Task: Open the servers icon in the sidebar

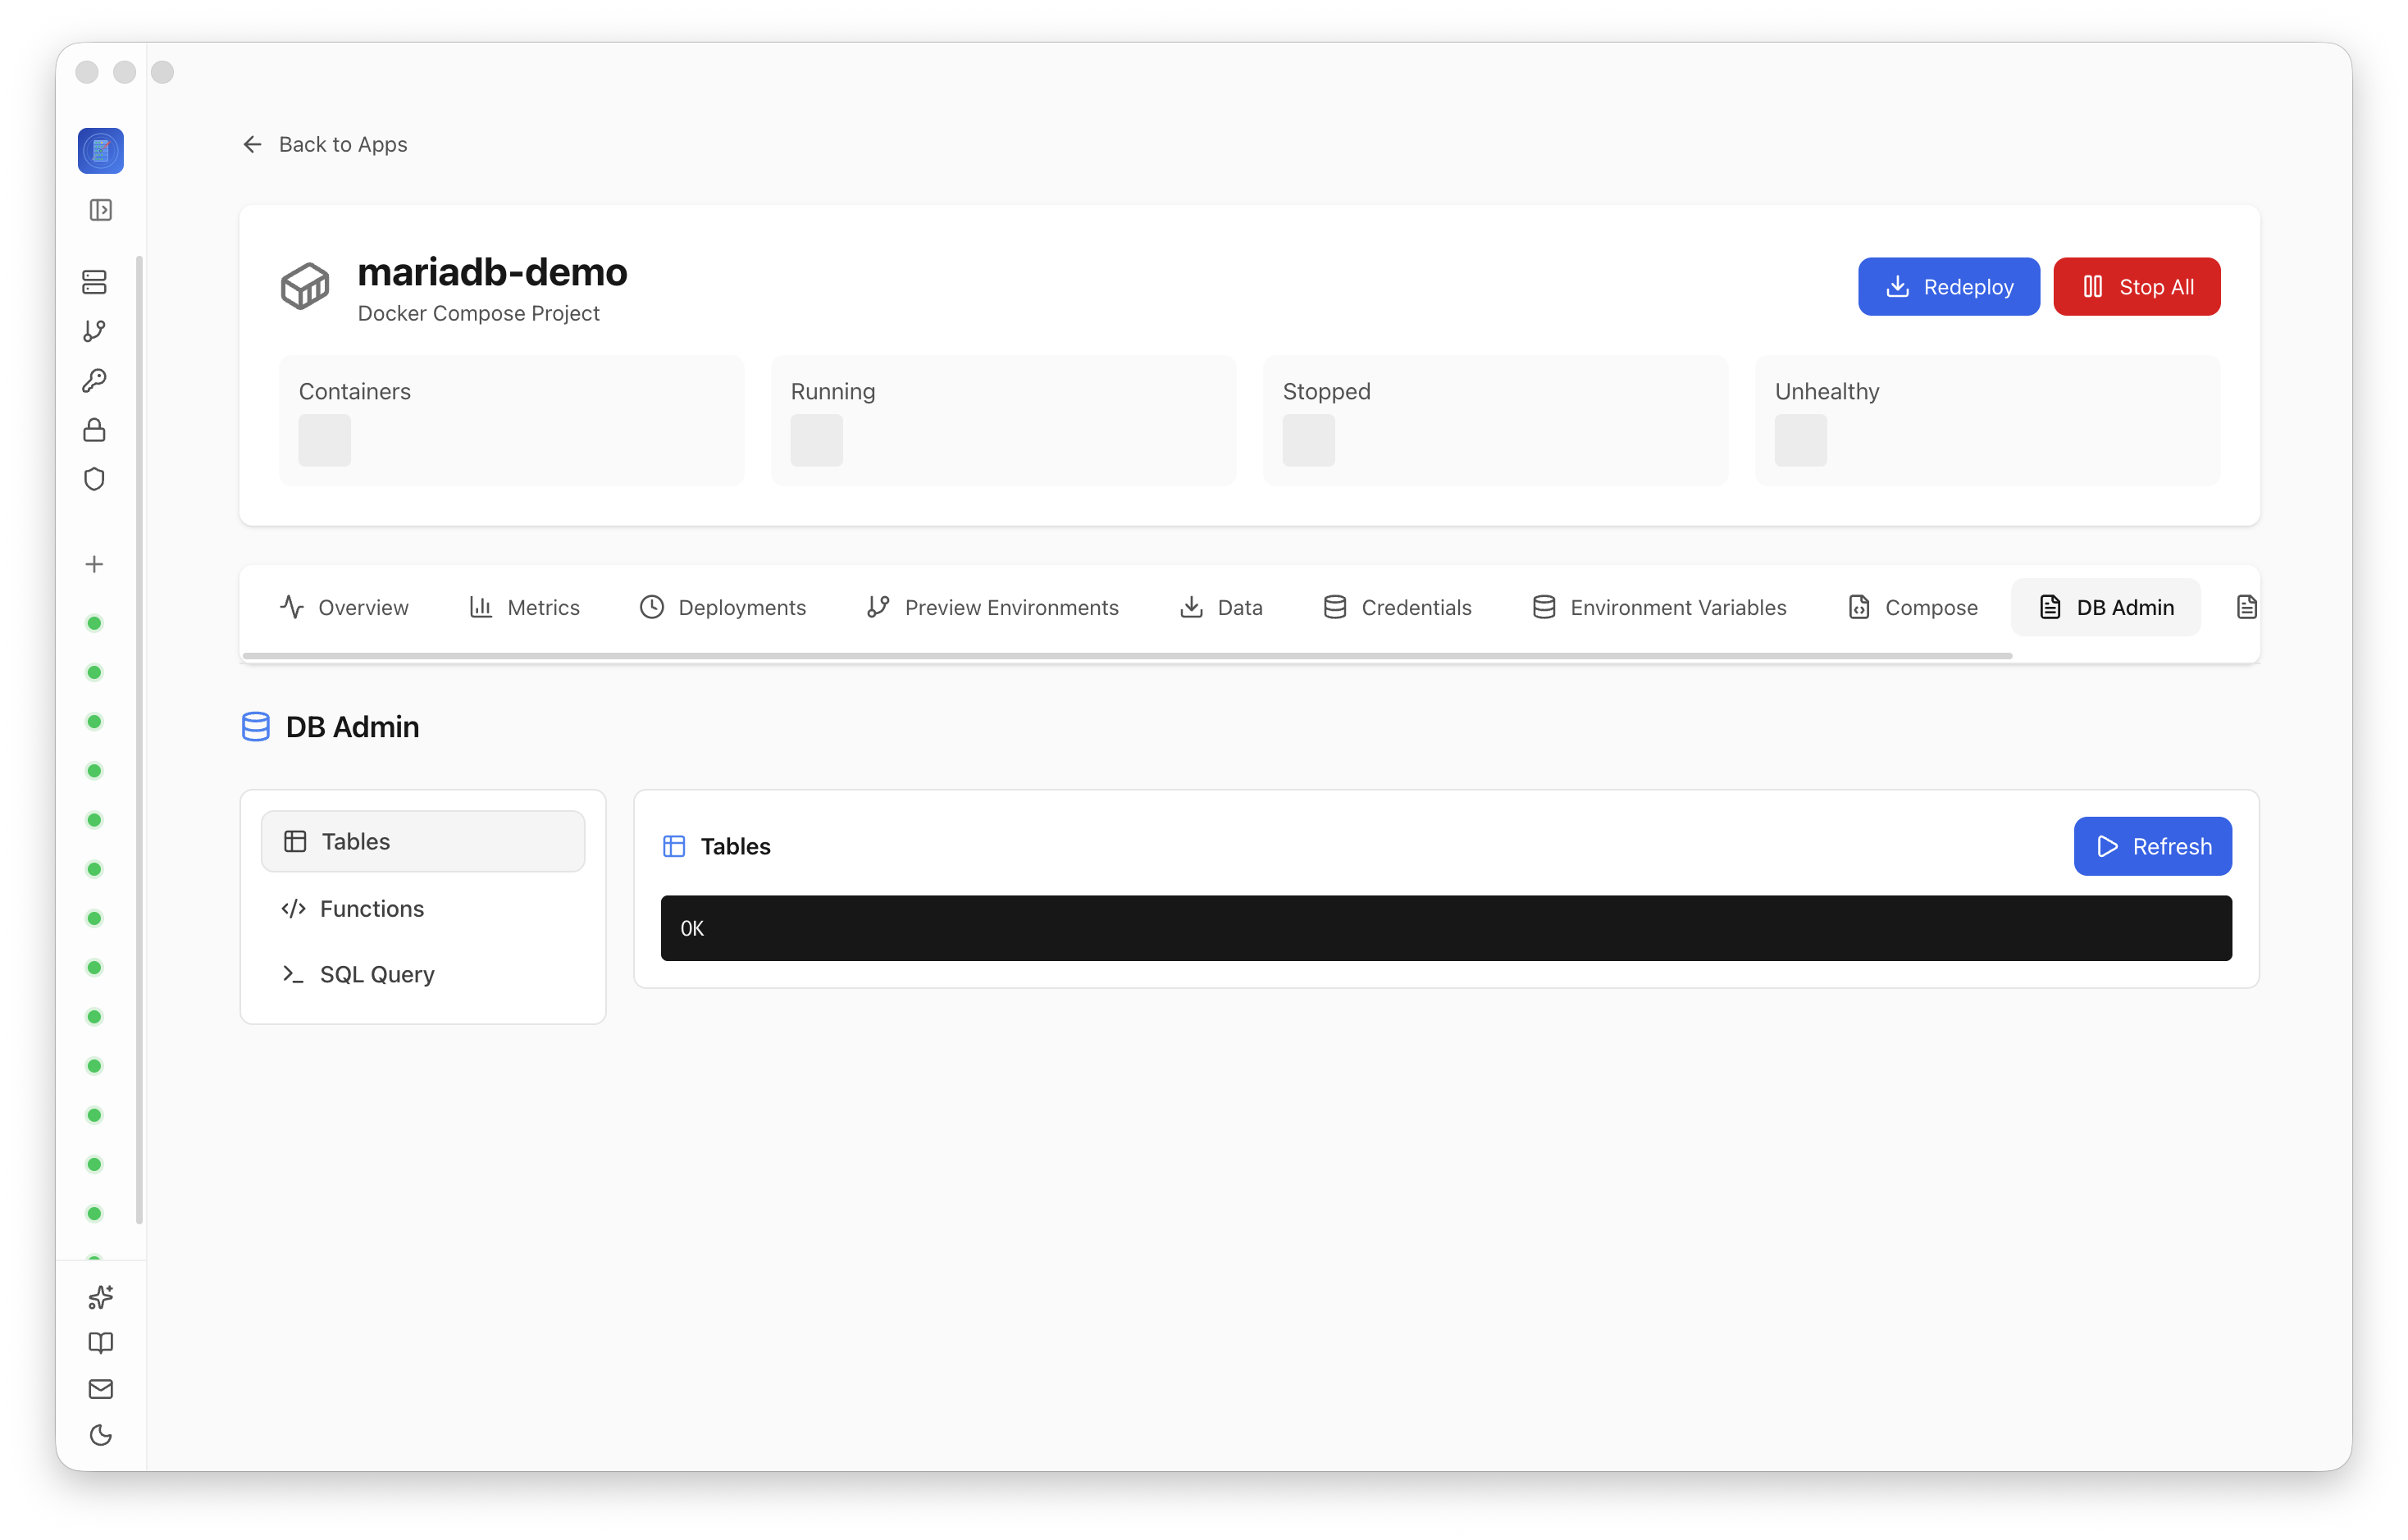Action: (94, 282)
